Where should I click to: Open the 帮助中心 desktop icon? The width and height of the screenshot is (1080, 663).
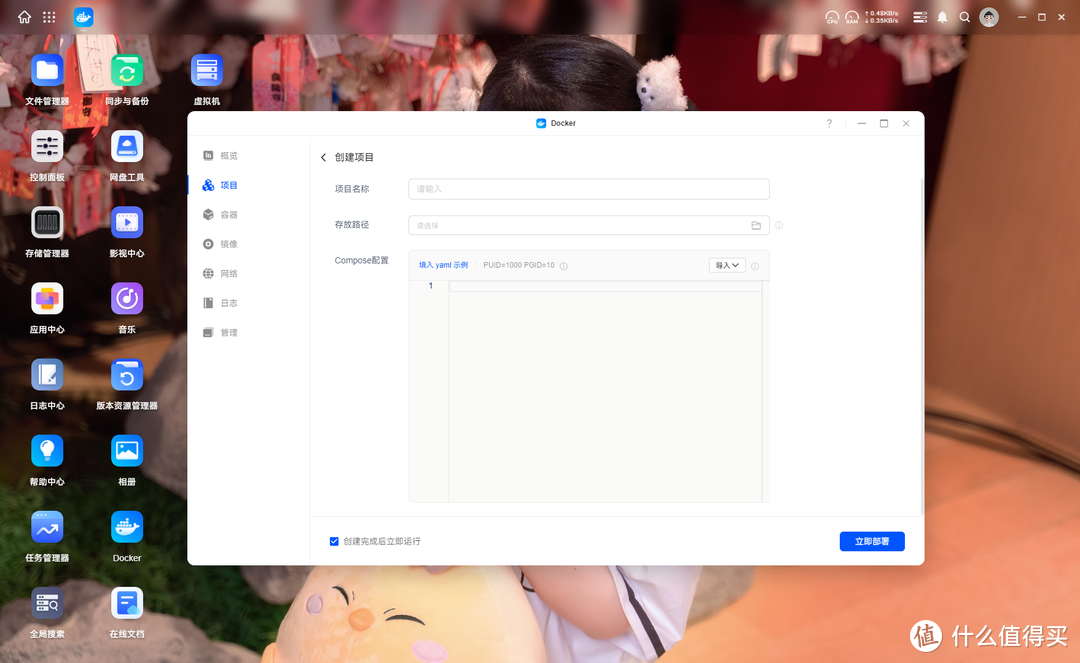[x=47, y=452]
